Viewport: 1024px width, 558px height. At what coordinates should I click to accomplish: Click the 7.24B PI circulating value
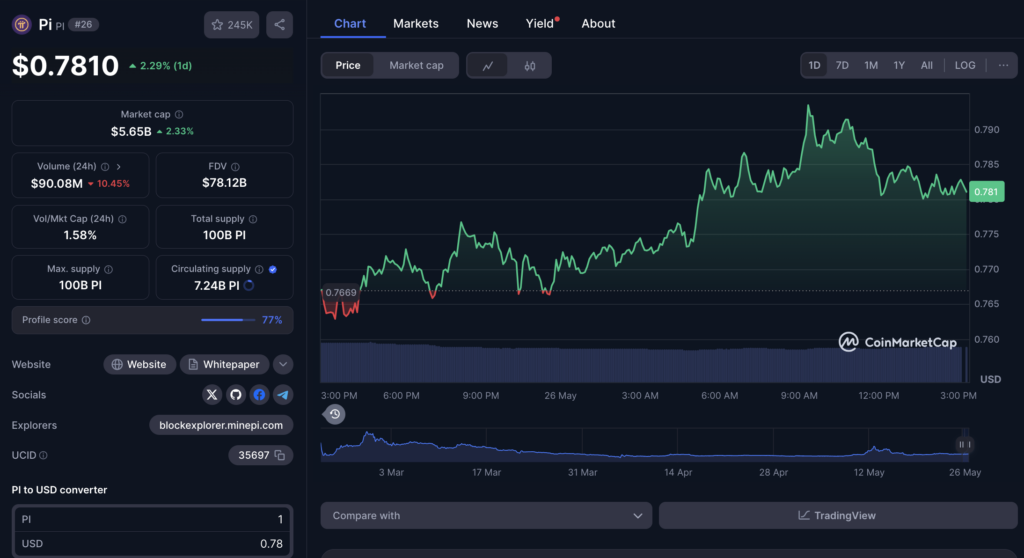(x=216, y=286)
